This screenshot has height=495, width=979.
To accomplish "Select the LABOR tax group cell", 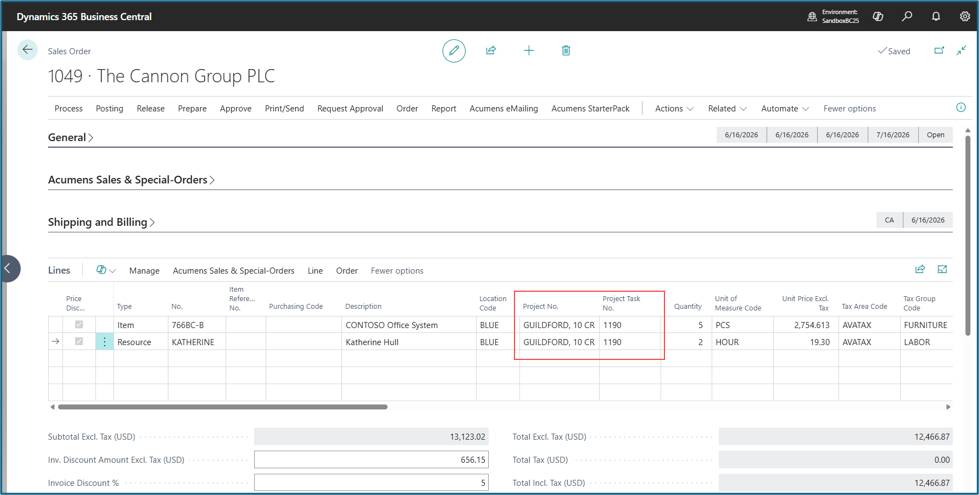I will 926,342.
